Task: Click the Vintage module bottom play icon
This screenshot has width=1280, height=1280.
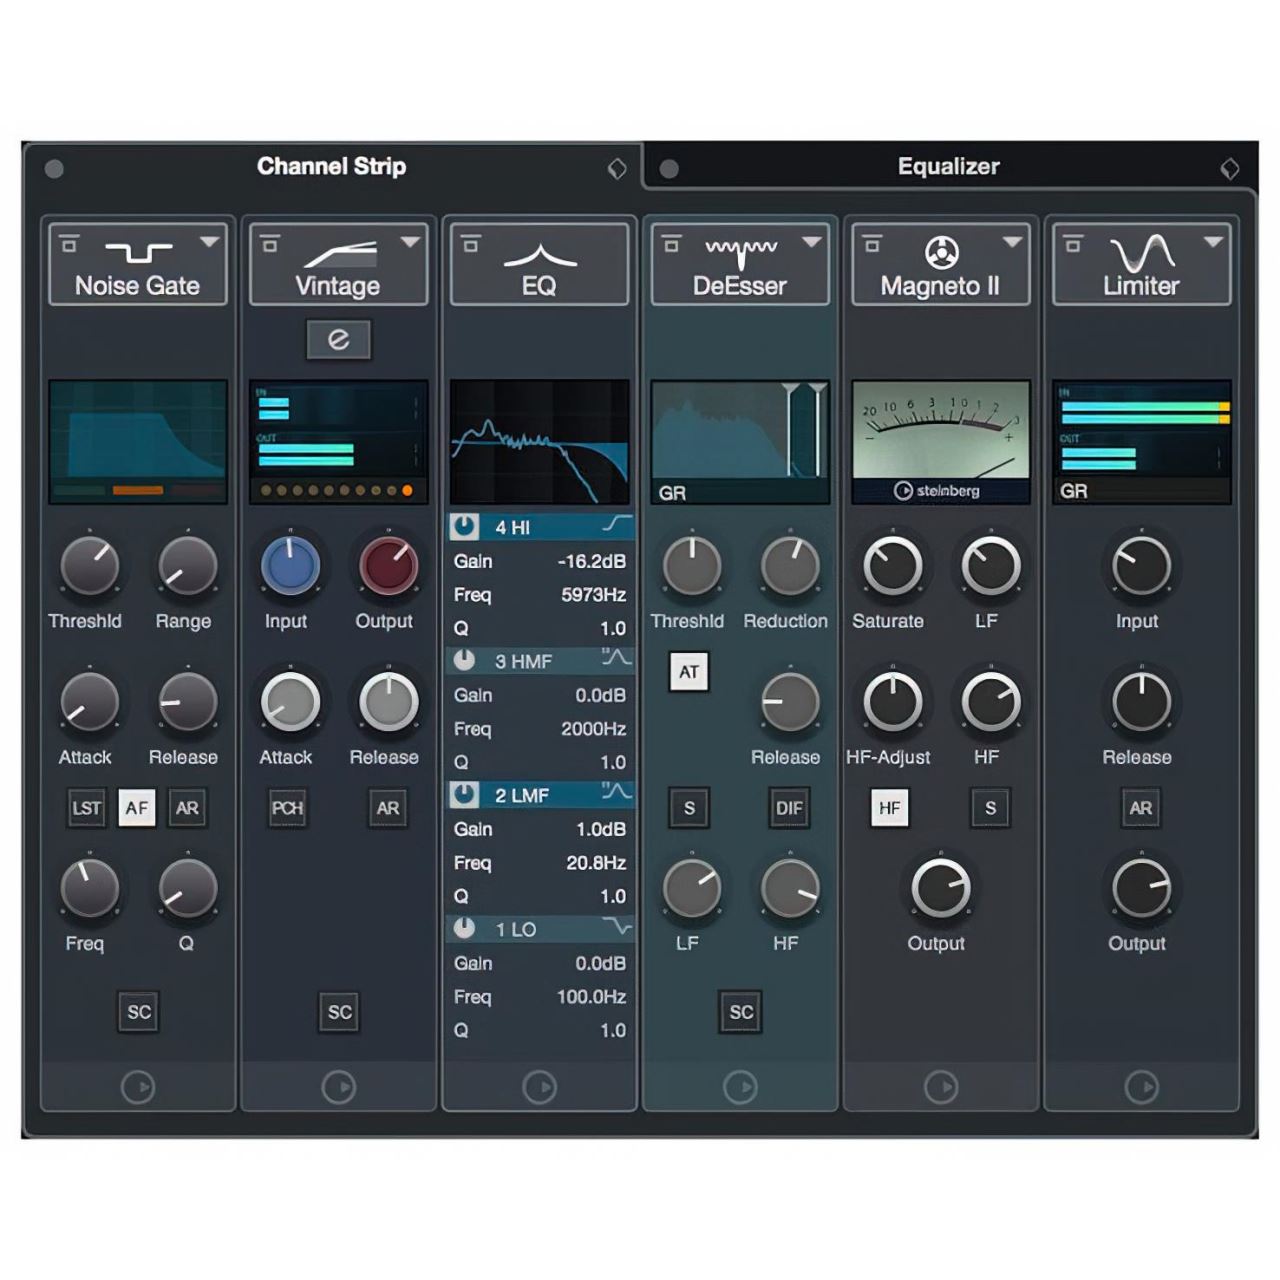Action: (339, 1087)
